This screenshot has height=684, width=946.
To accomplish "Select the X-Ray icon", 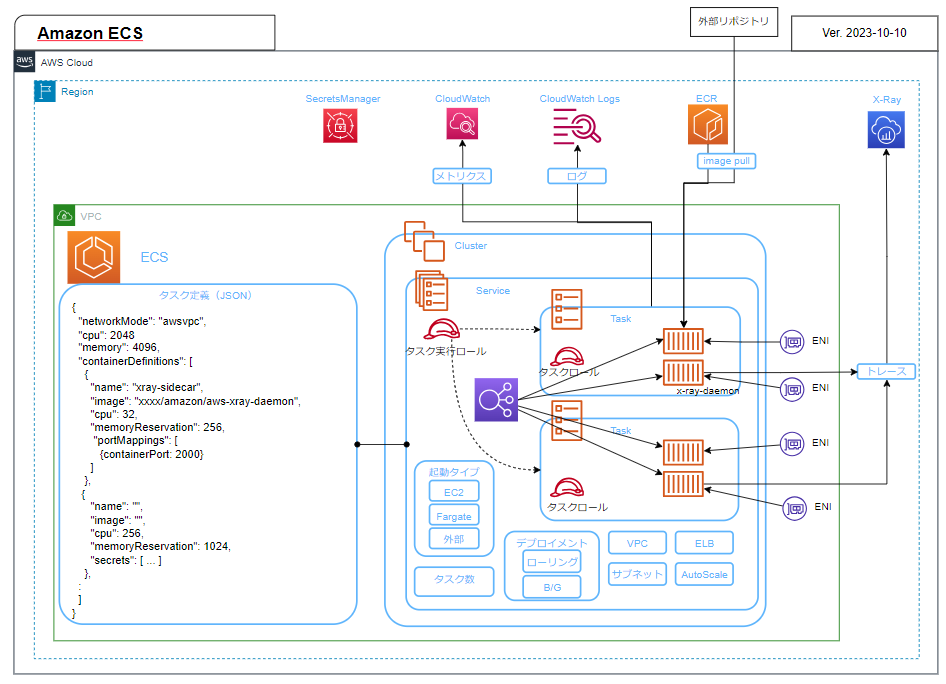I will point(886,127).
